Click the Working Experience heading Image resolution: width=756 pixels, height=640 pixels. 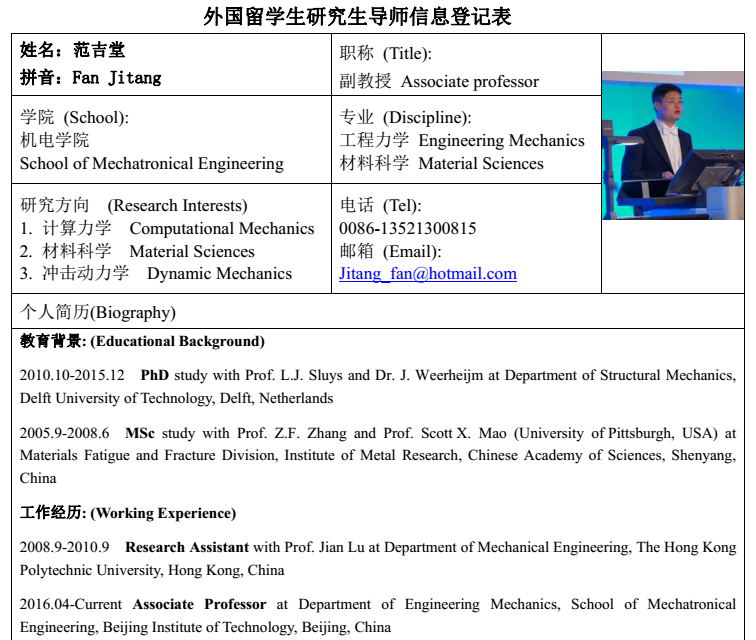pos(128,514)
